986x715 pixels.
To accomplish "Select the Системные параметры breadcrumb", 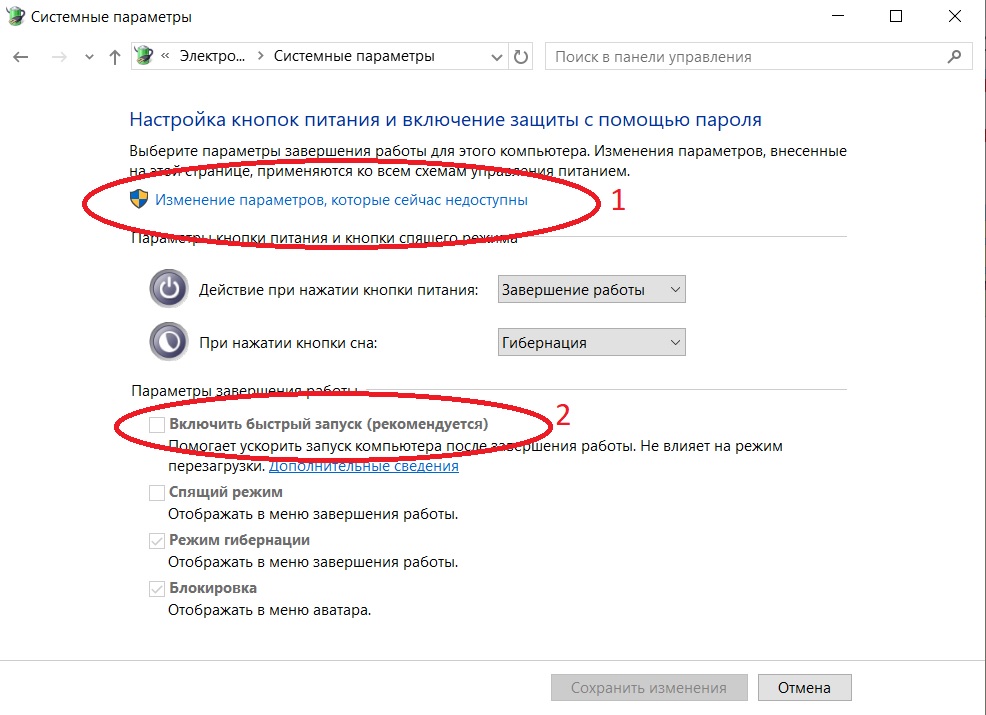I will [x=354, y=57].
